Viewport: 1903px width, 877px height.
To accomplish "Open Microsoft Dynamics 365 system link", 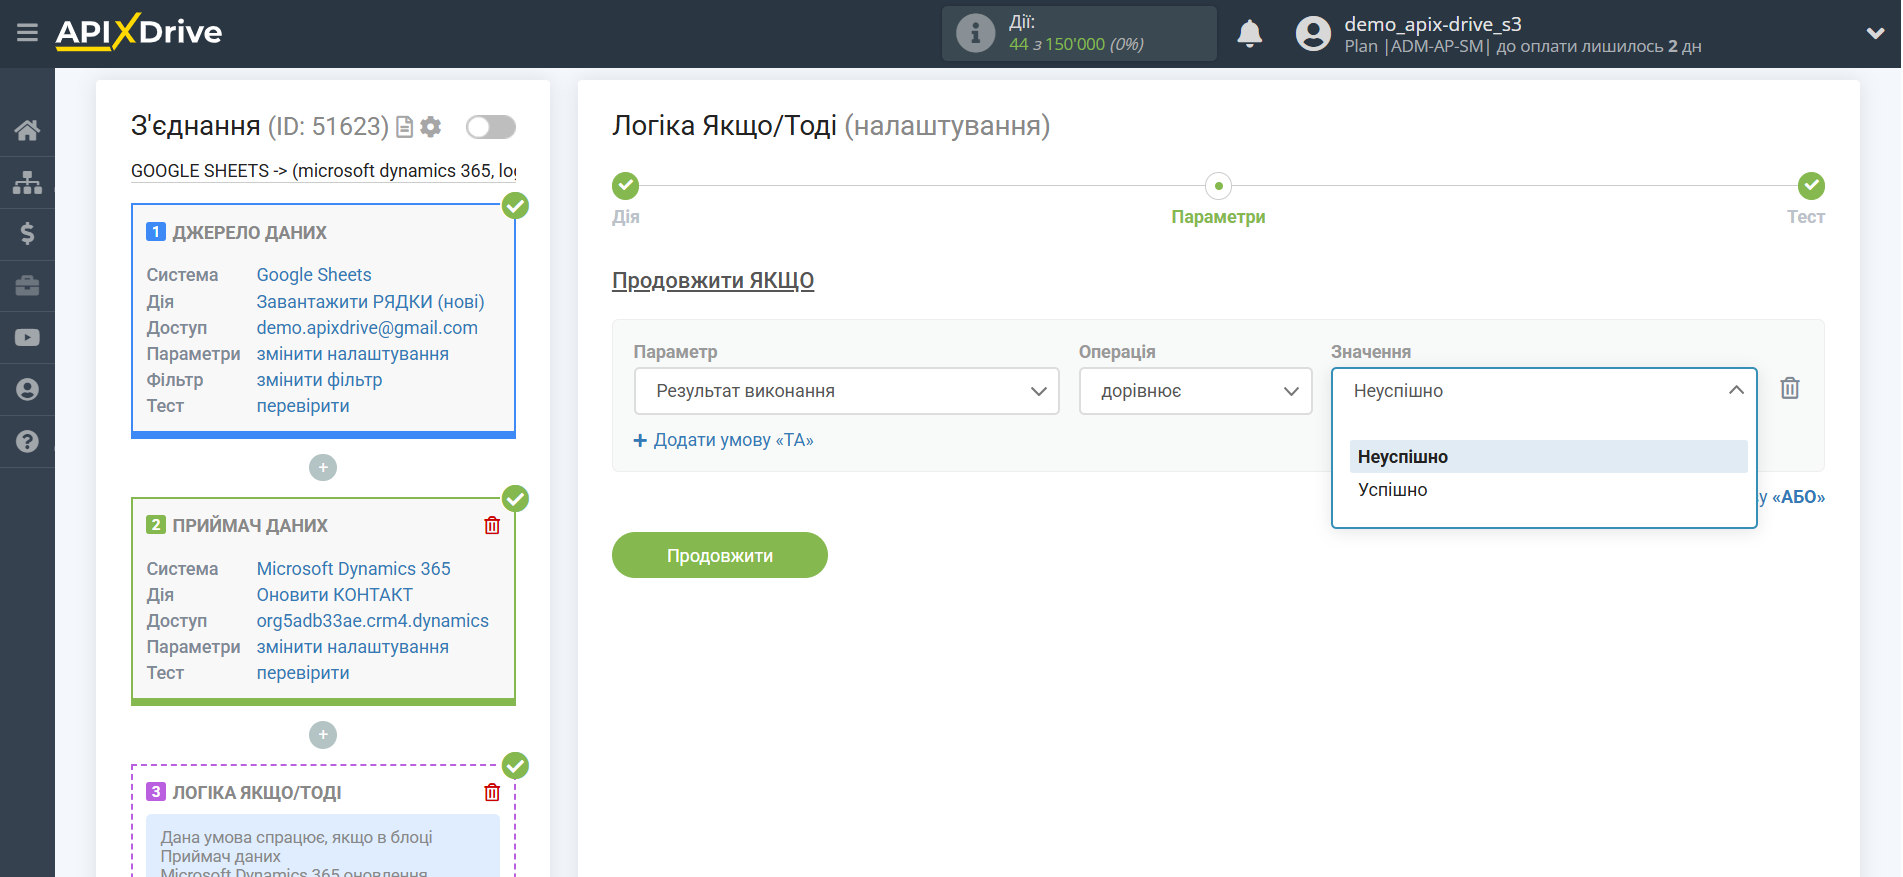I will click(x=354, y=569).
